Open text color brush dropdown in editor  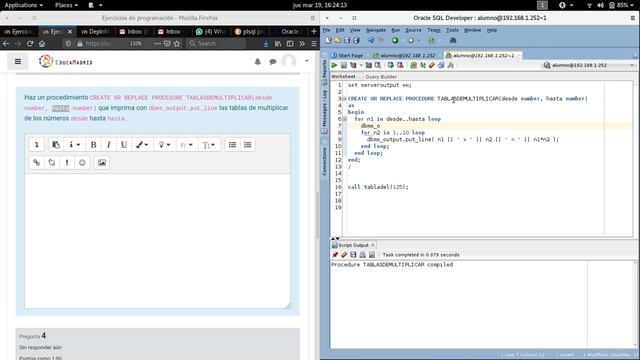[142, 145]
